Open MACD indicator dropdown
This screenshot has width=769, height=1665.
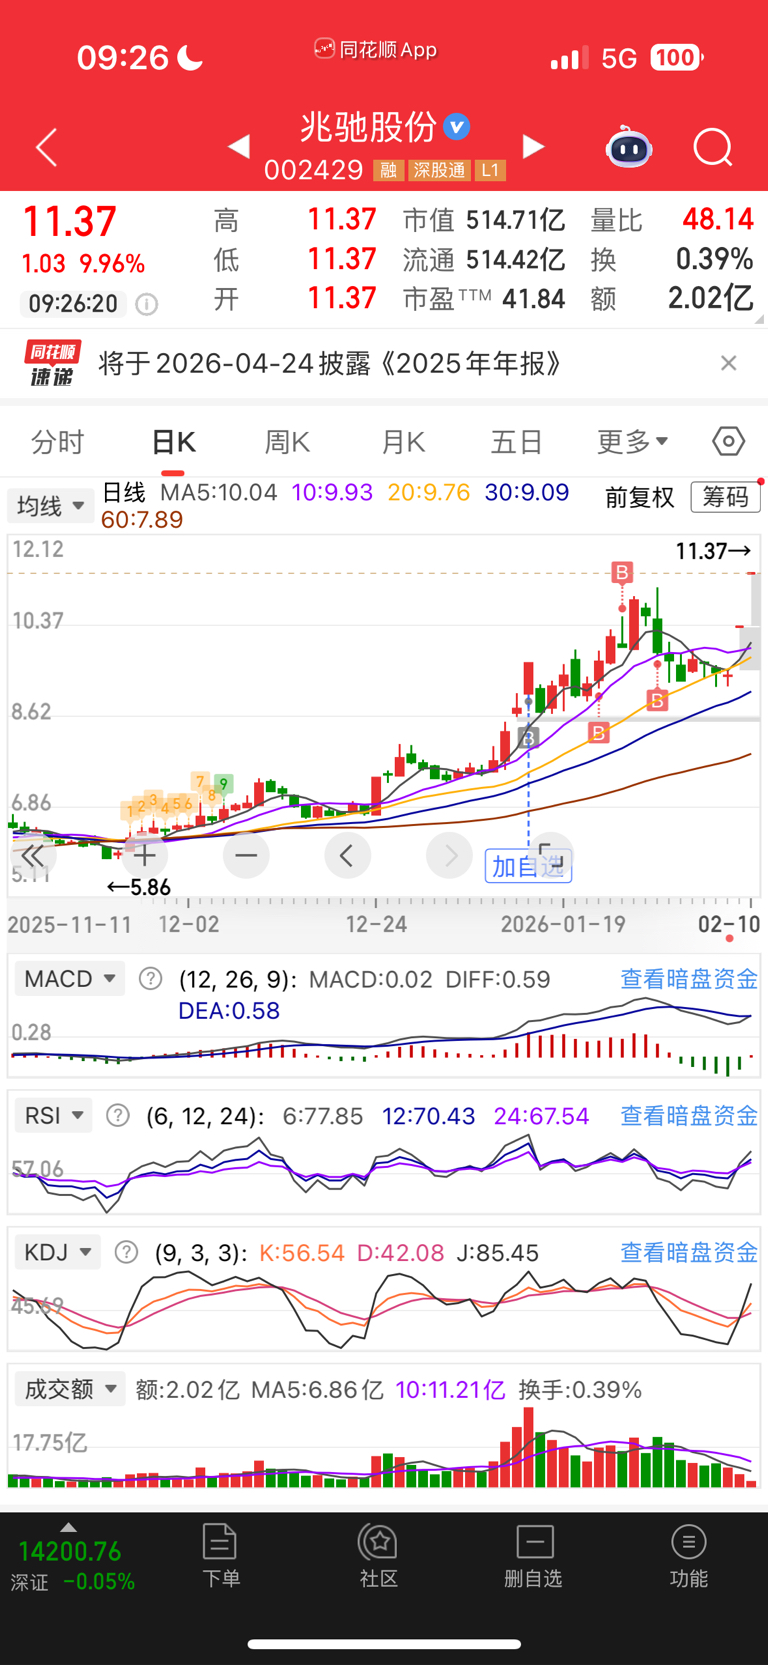69,979
